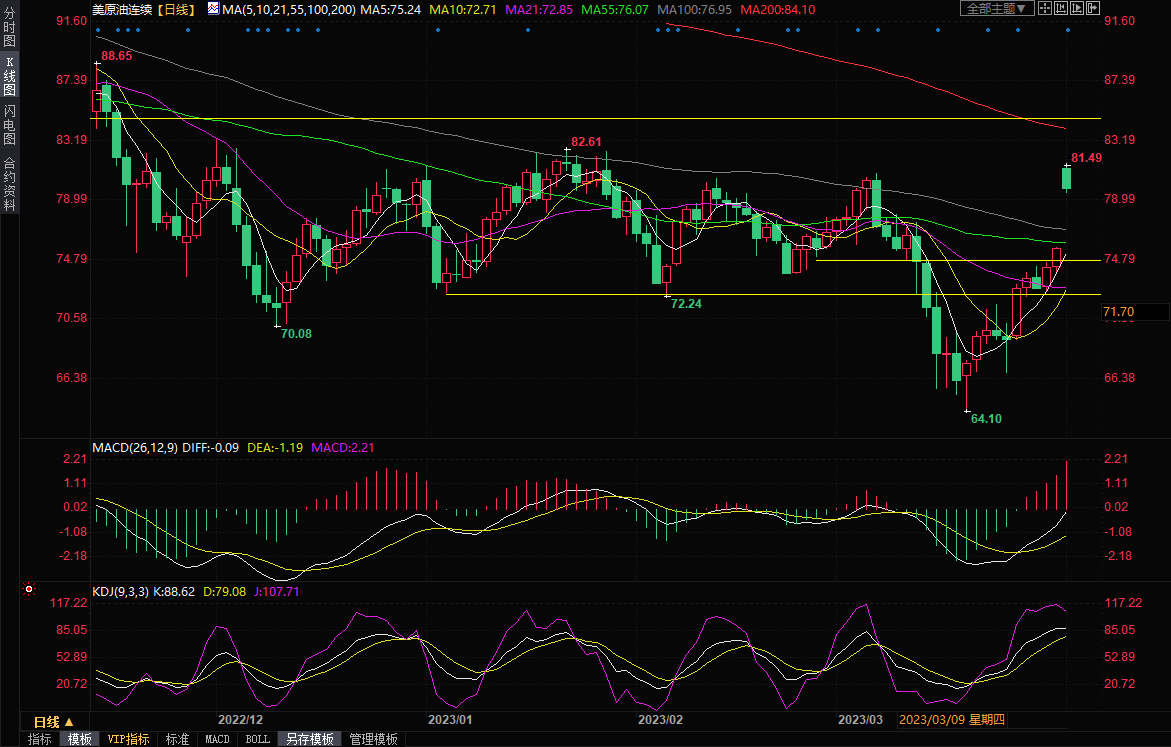Click the chart playback icon at top right

pos(1077,8)
